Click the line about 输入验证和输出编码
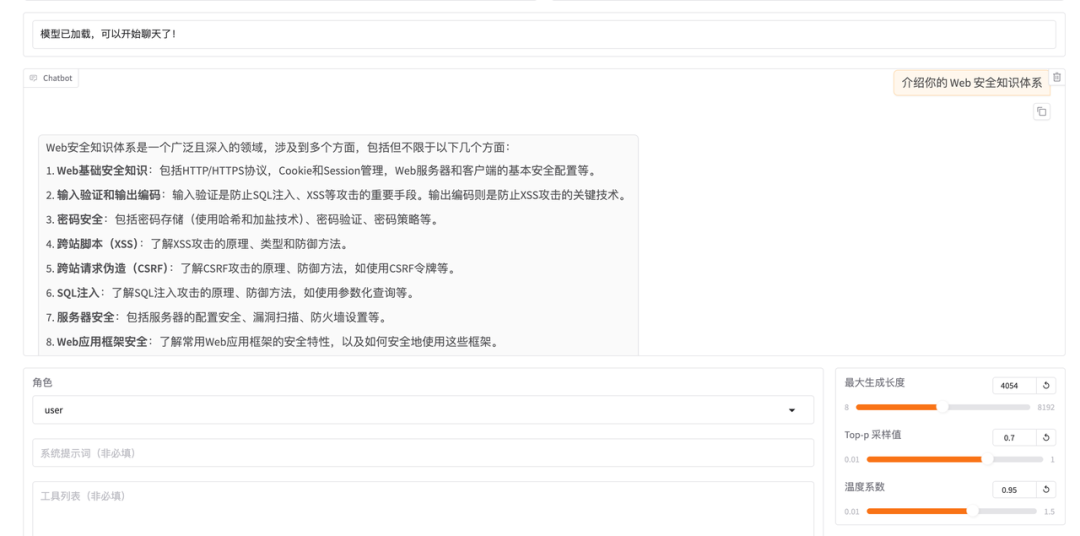The image size is (1080, 536). point(335,195)
